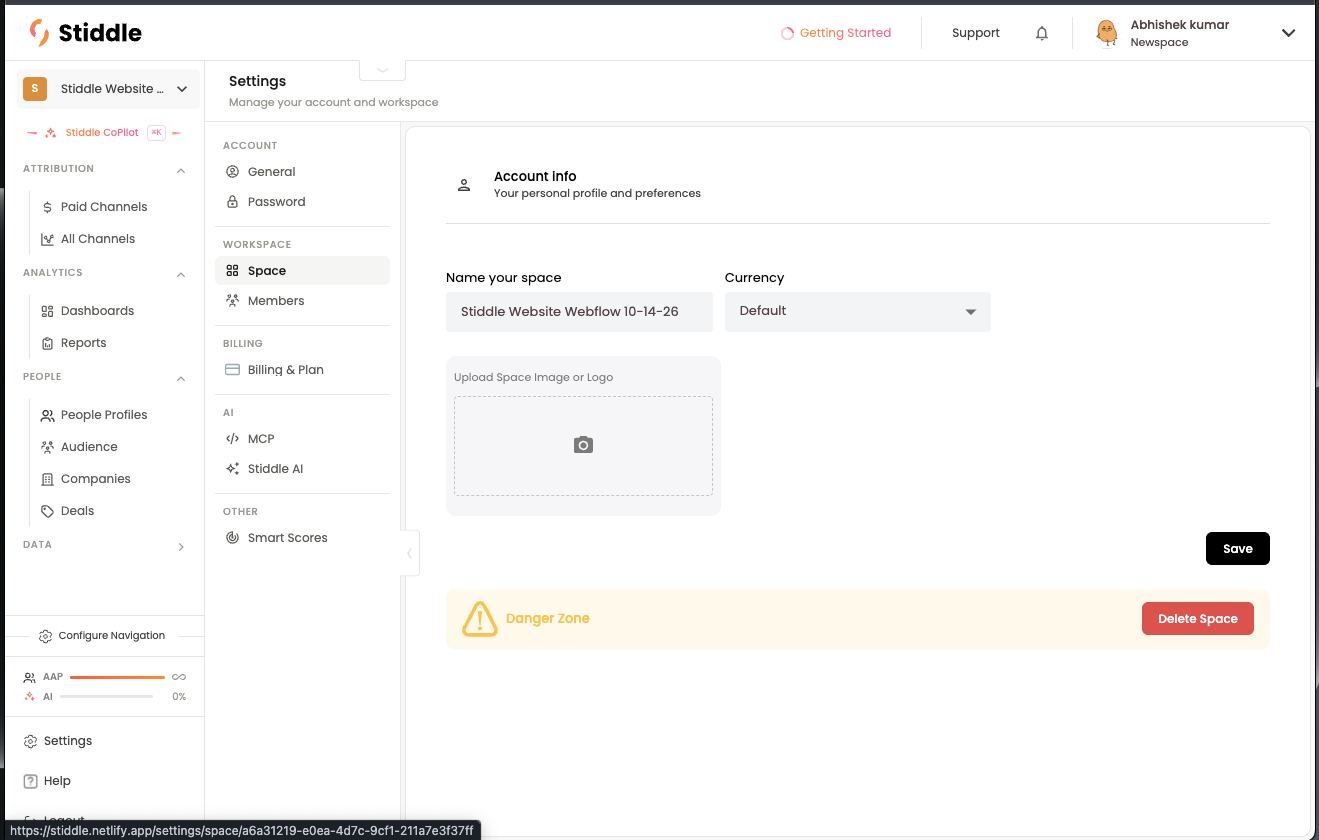Viewport: 1319px width, 840px height.
Task: Collapse the People section
Action: pyautogui.click(x=181, y=379)
